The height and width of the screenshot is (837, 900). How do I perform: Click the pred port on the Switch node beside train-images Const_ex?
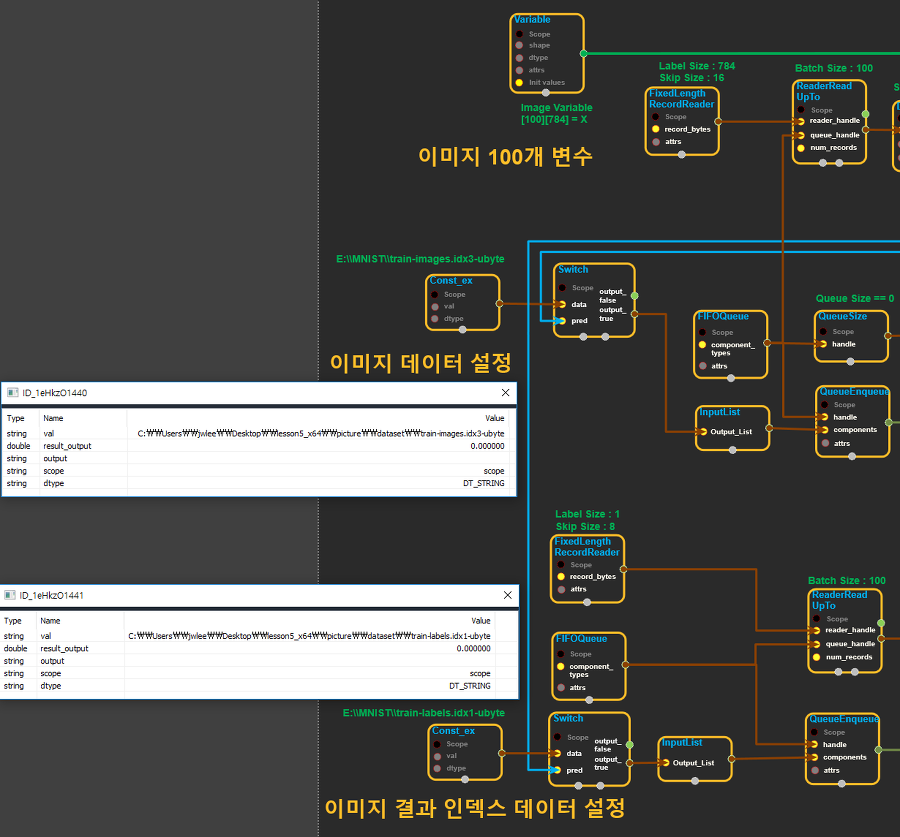pos(562,321)
